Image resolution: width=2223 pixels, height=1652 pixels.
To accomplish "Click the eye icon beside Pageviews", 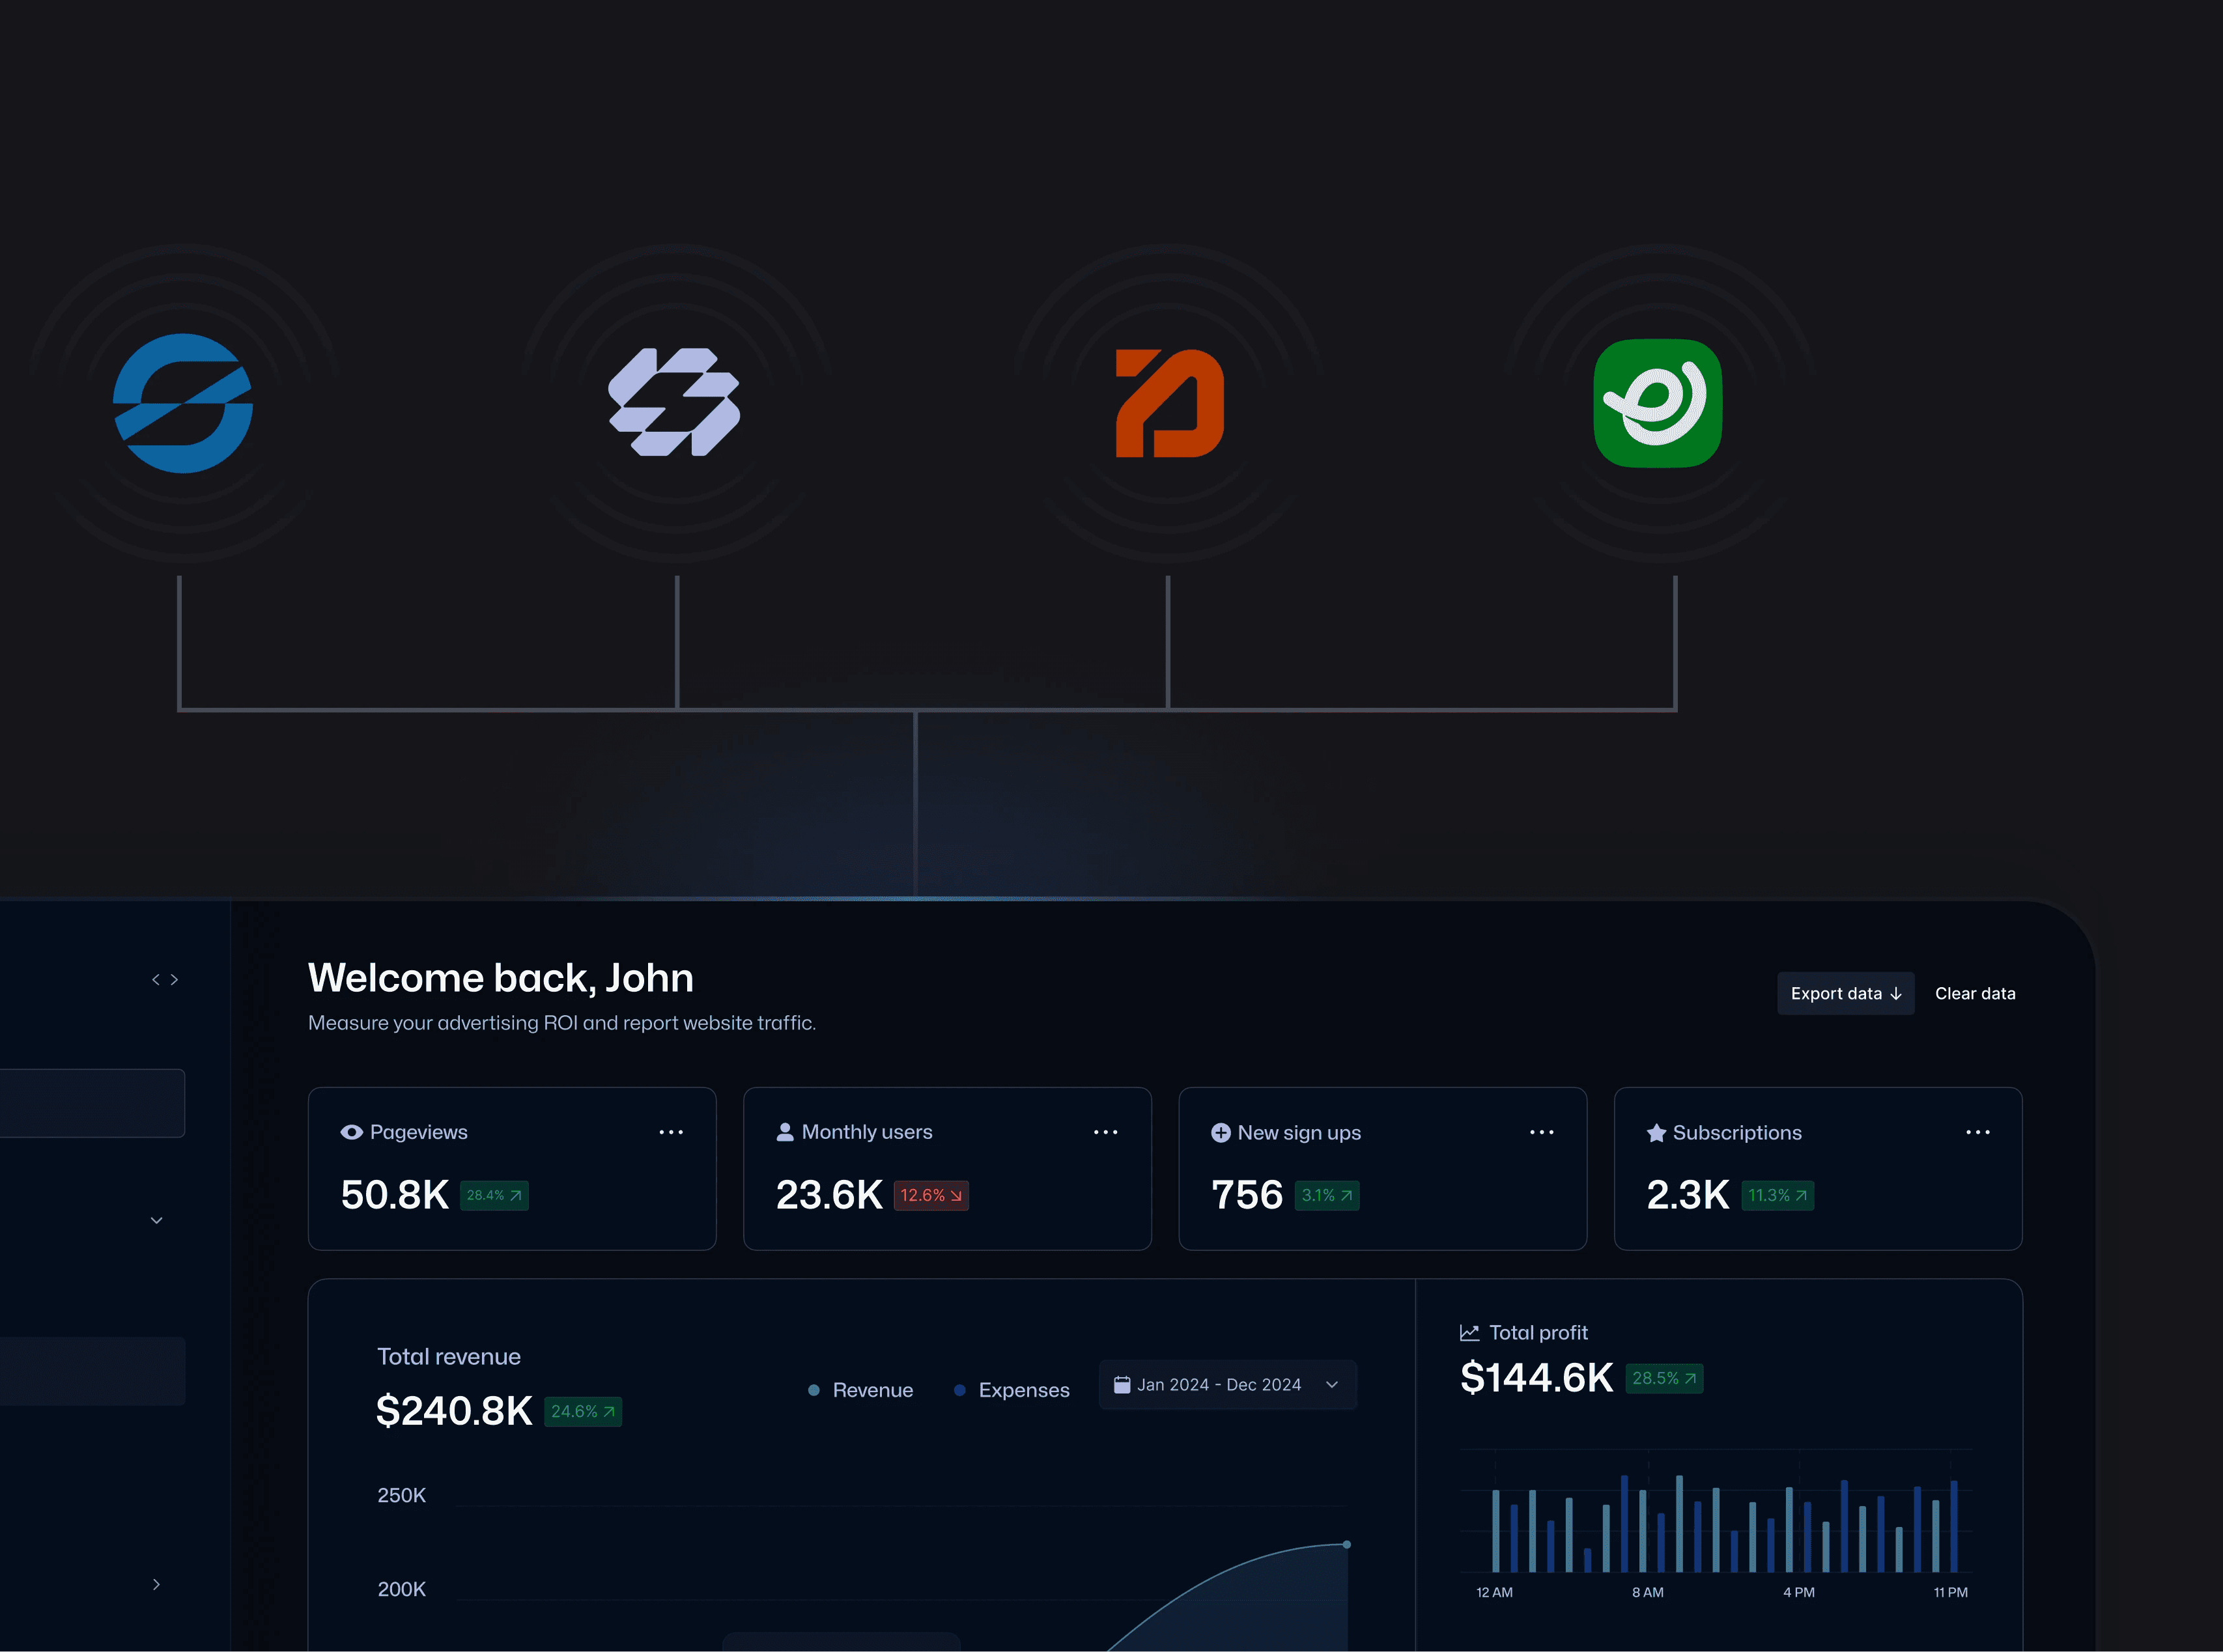I will click(351, 1132).
